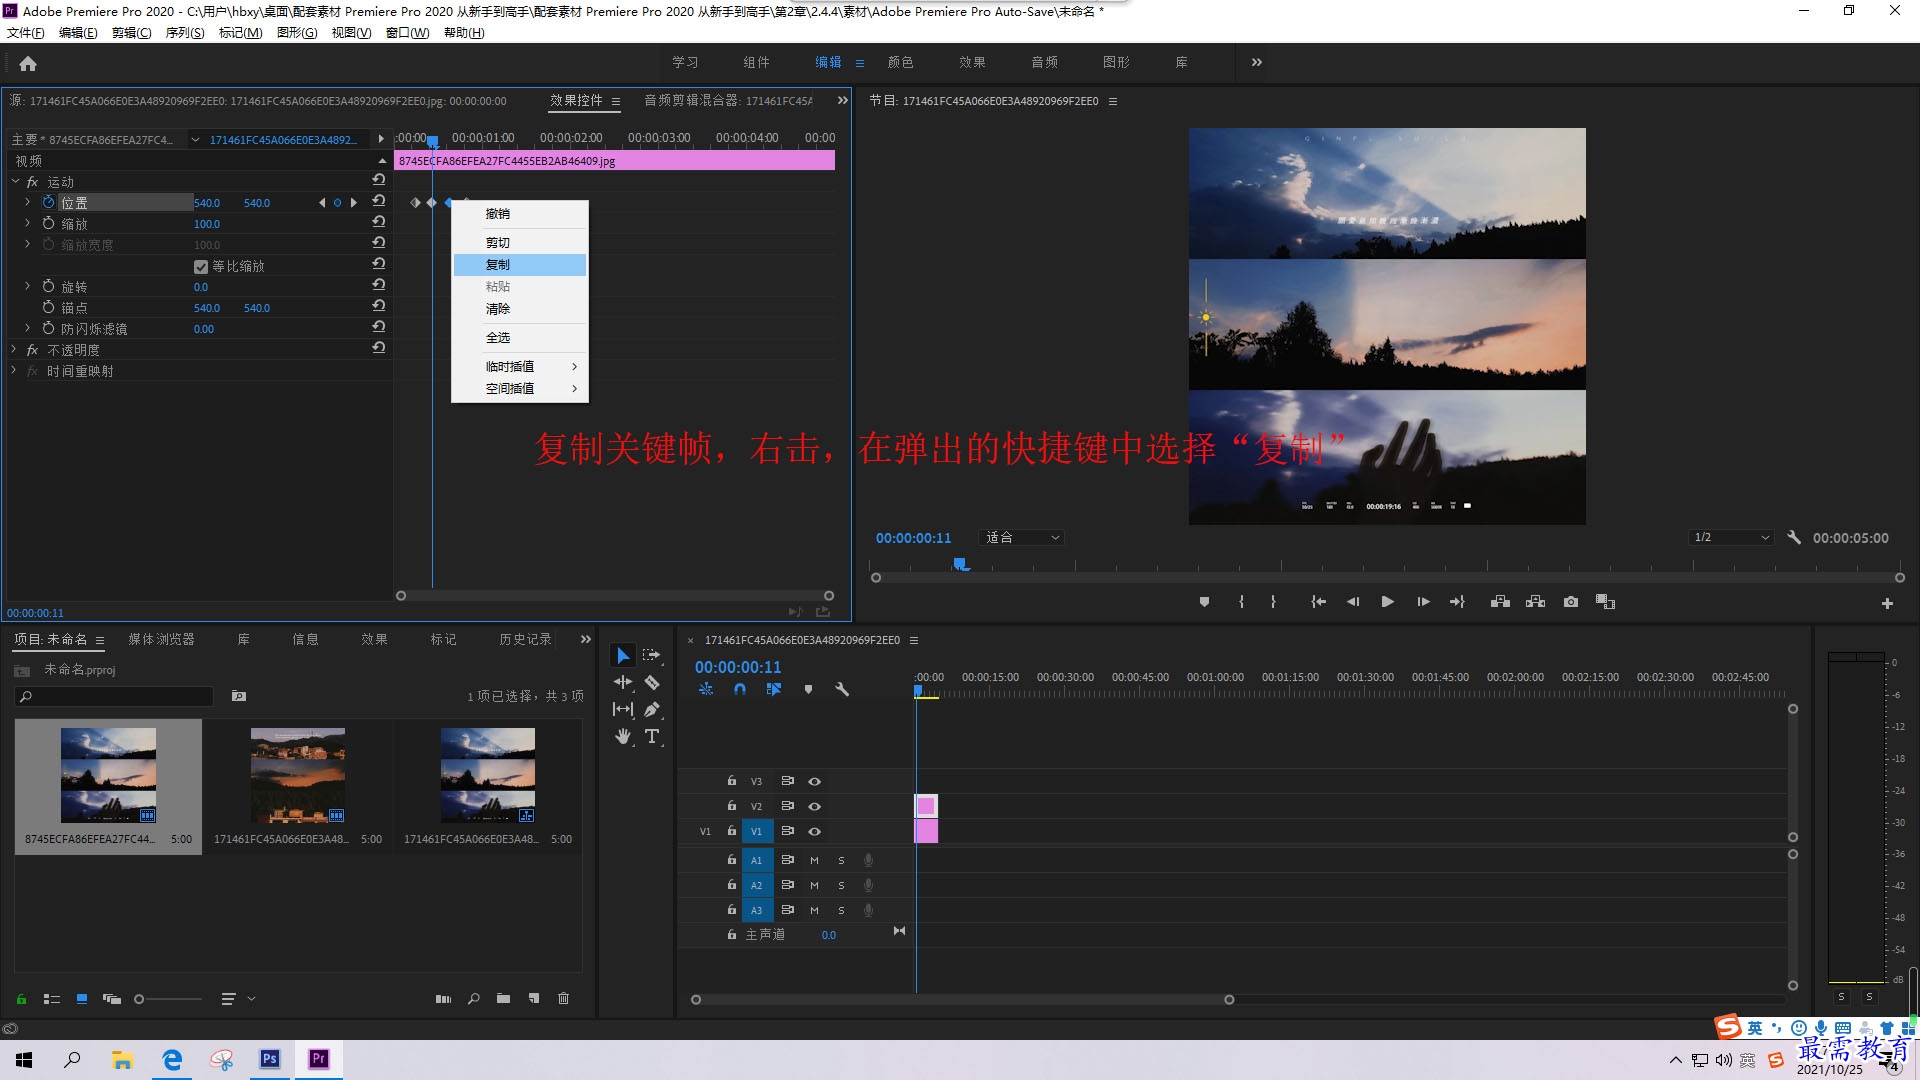The height and width of the screenshot is (1080, 1920).
Task: Select the Selection tool arrow
Action: point(622,655)
